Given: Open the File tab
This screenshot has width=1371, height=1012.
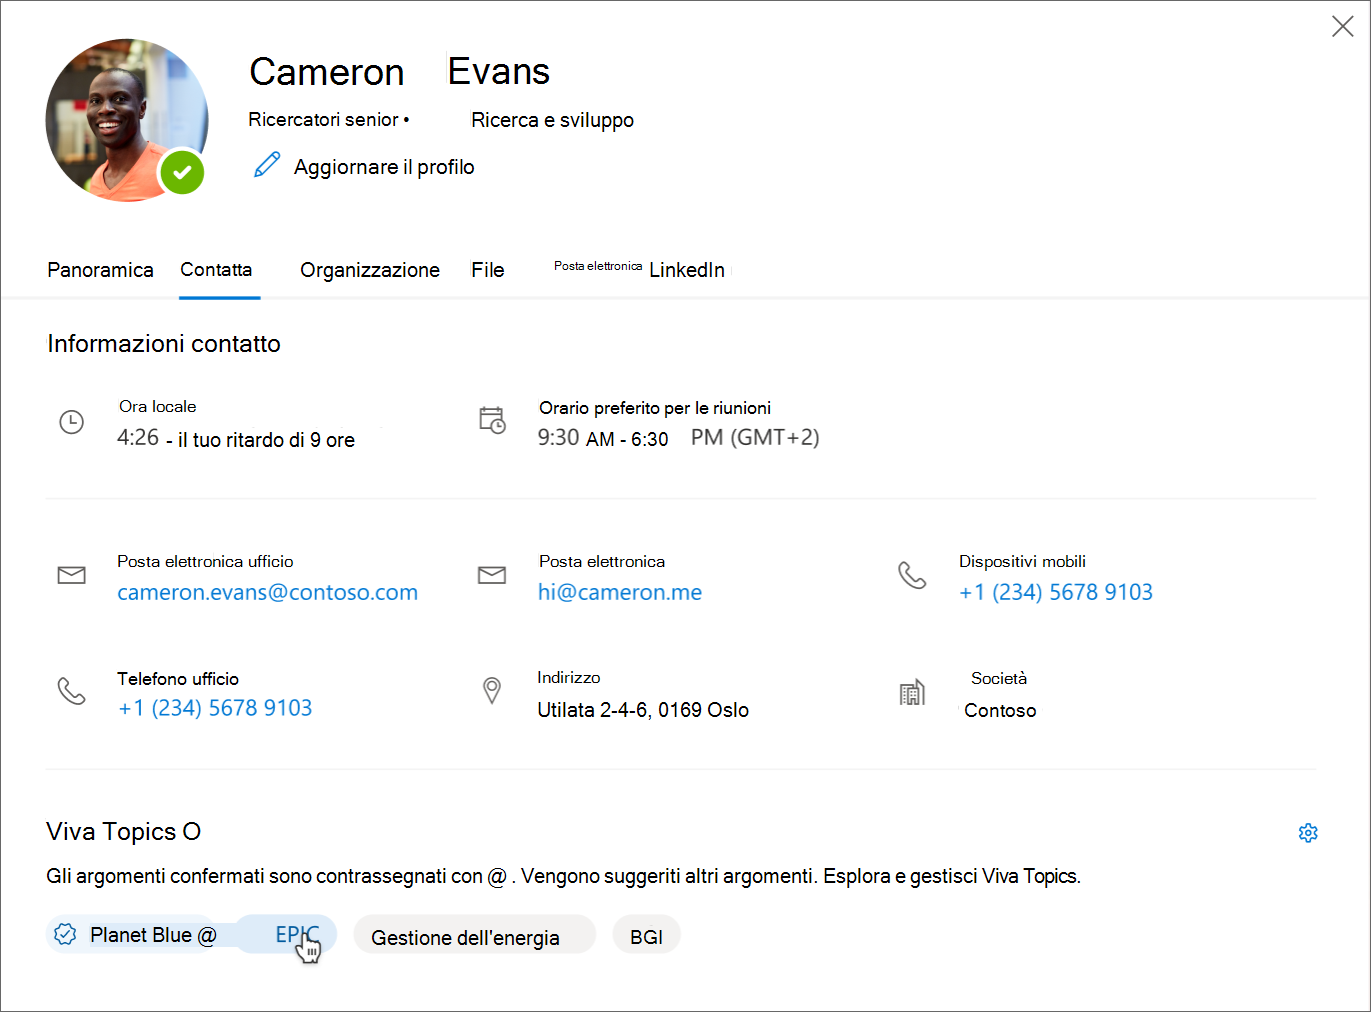Looking at the screenshot, I should click(x=488, y=270).
